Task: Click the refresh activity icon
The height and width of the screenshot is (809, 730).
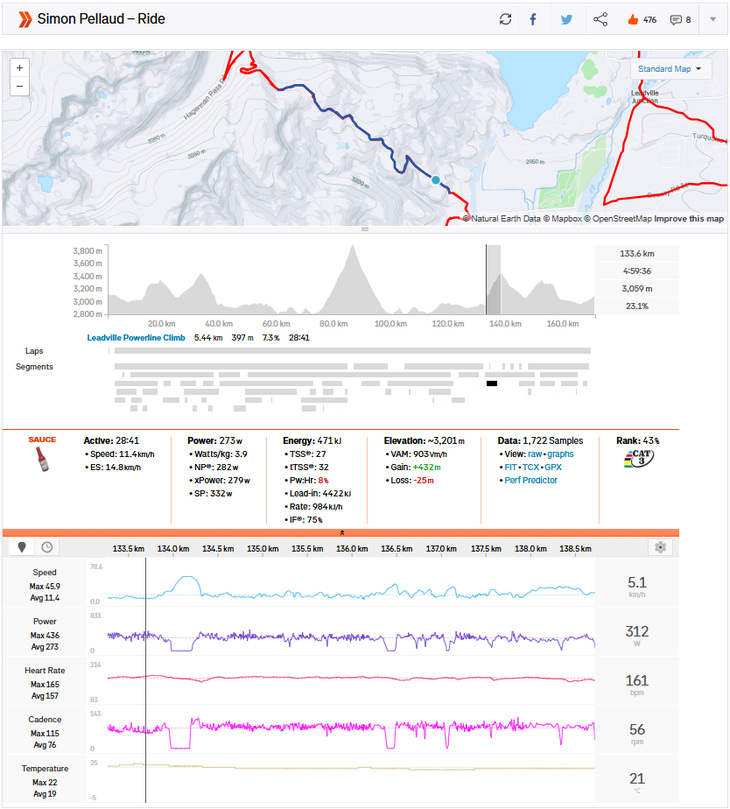Action: coord(506,19)
